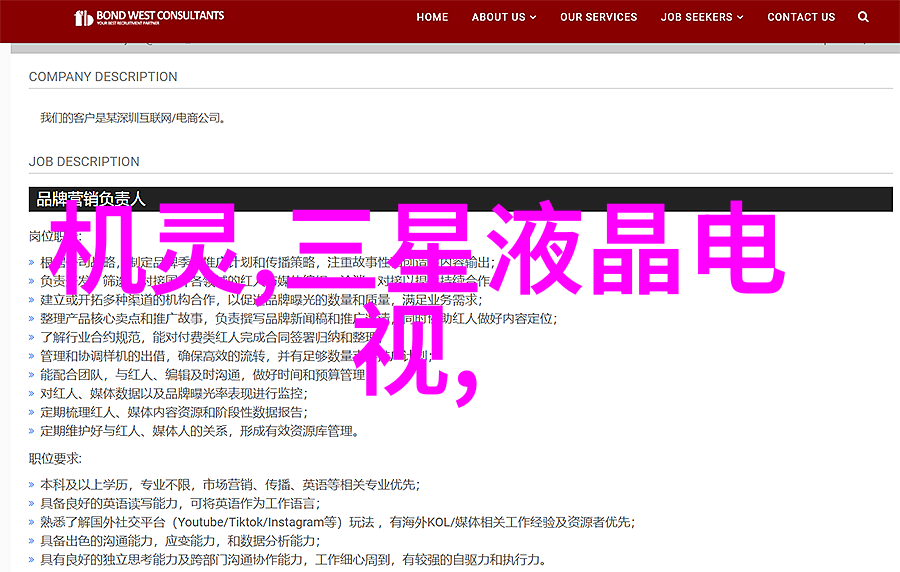Screen dimensions: 900x572
Task: Click the line 本科及以上学历, 专业不限
Action: pos(230,485)
